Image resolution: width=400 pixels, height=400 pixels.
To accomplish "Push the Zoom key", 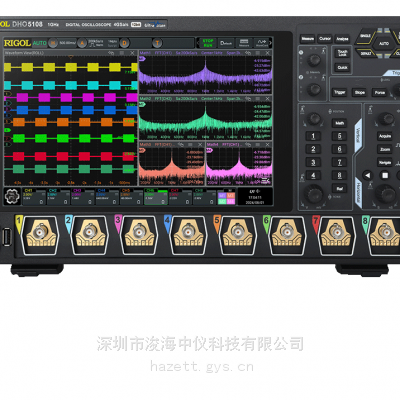I will tap(385, 149).
